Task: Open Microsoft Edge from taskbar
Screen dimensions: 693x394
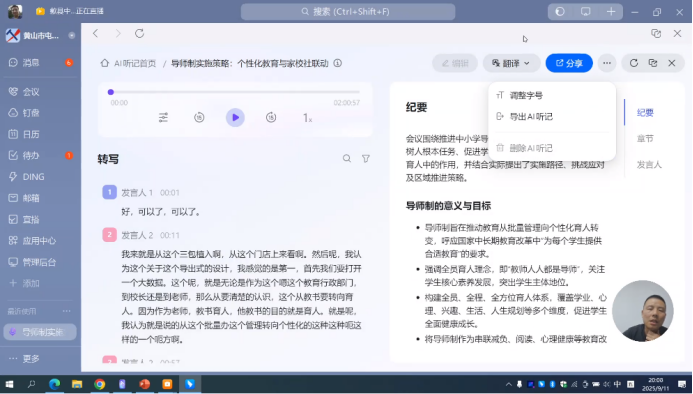Action: pos(54,384)
